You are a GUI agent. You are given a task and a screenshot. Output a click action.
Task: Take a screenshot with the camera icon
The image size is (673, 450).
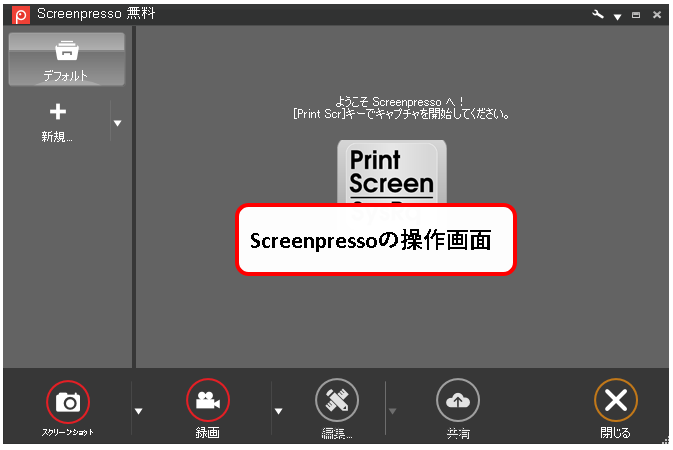[68, 402]
